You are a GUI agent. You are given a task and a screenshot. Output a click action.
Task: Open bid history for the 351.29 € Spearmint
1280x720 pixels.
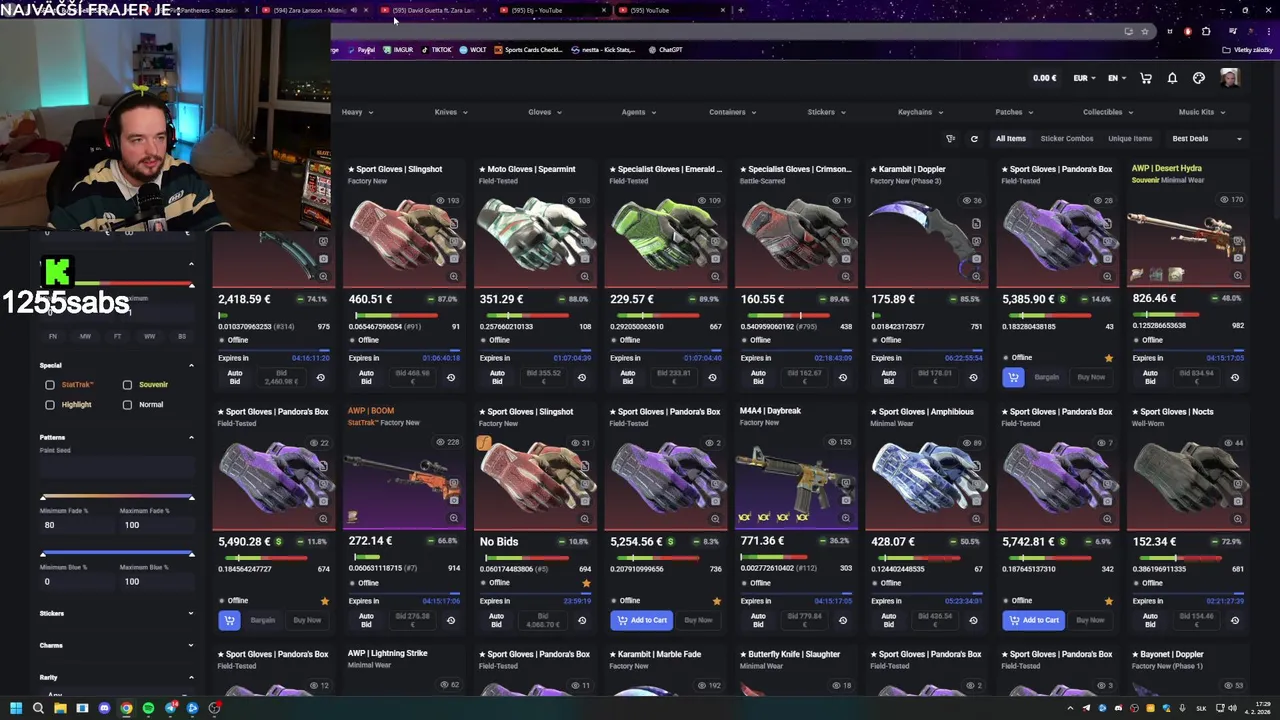point(582,377)
